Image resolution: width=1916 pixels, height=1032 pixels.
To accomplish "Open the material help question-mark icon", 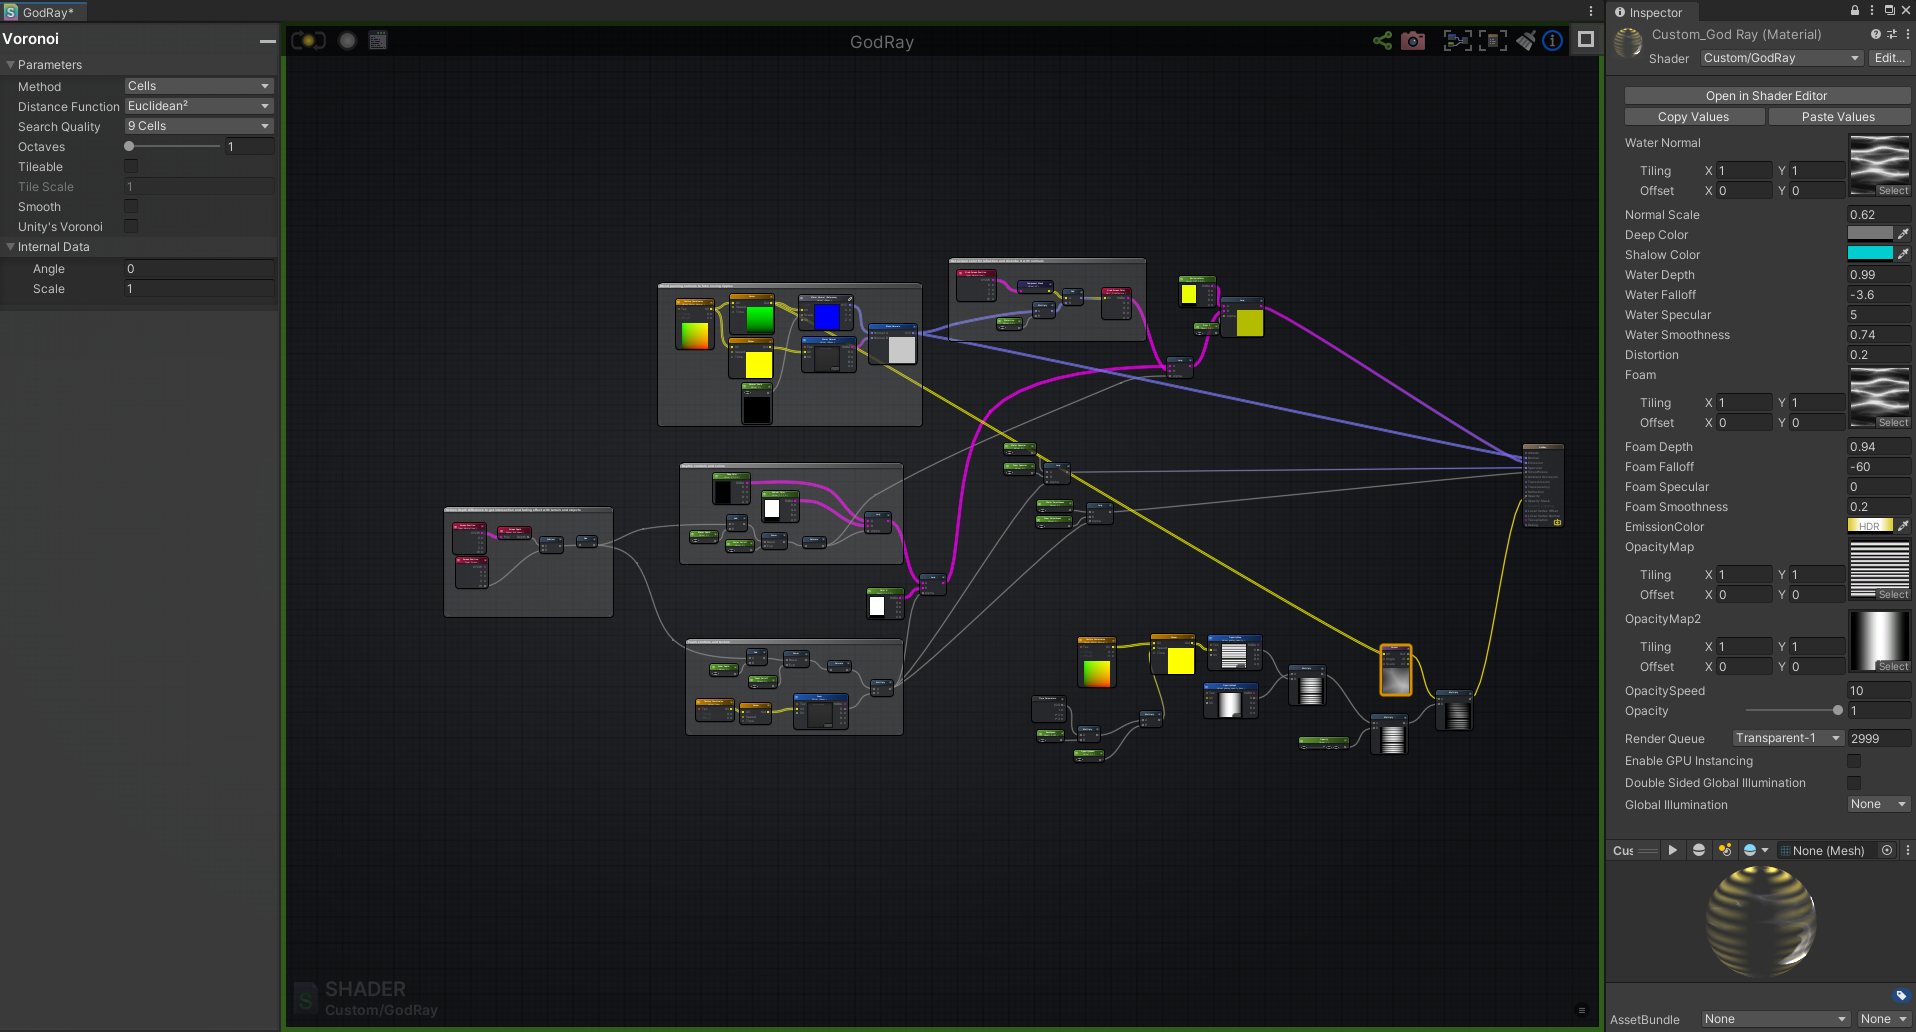I will pos(1875,34).
